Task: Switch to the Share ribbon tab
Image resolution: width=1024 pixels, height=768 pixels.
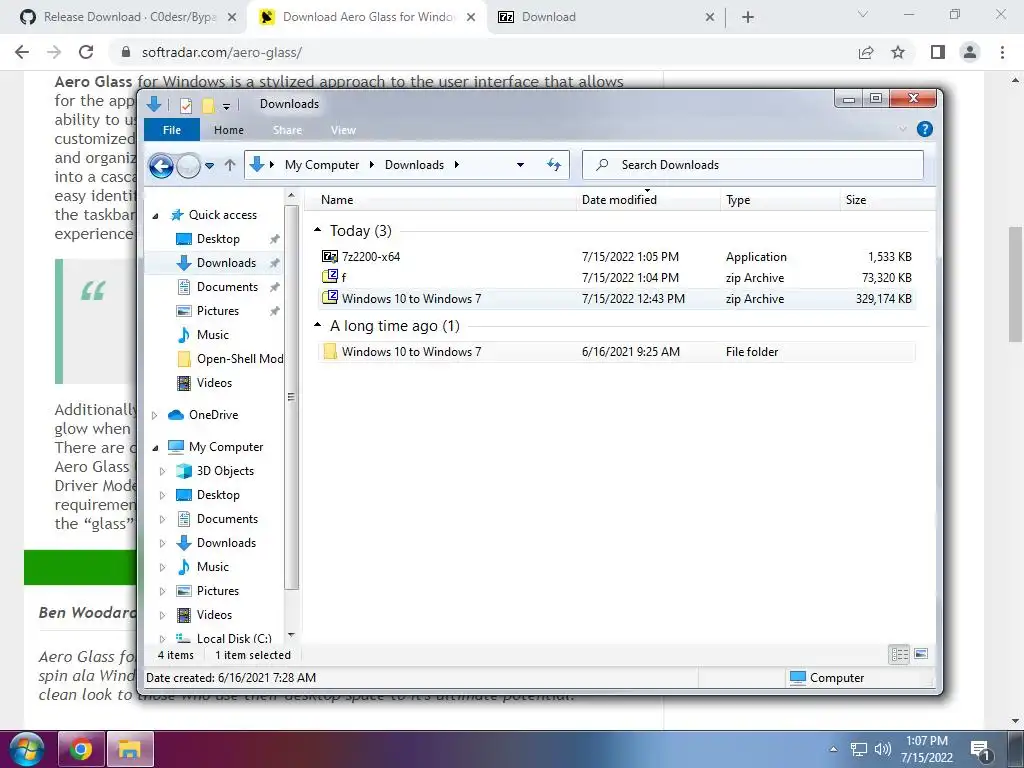Action: (x=287, y=130)
